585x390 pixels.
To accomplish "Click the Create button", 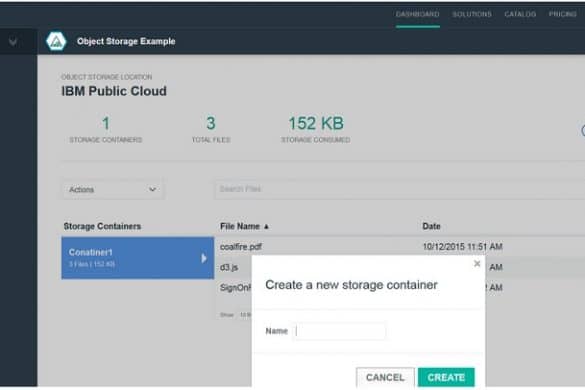I will click(x=446, y=377).
